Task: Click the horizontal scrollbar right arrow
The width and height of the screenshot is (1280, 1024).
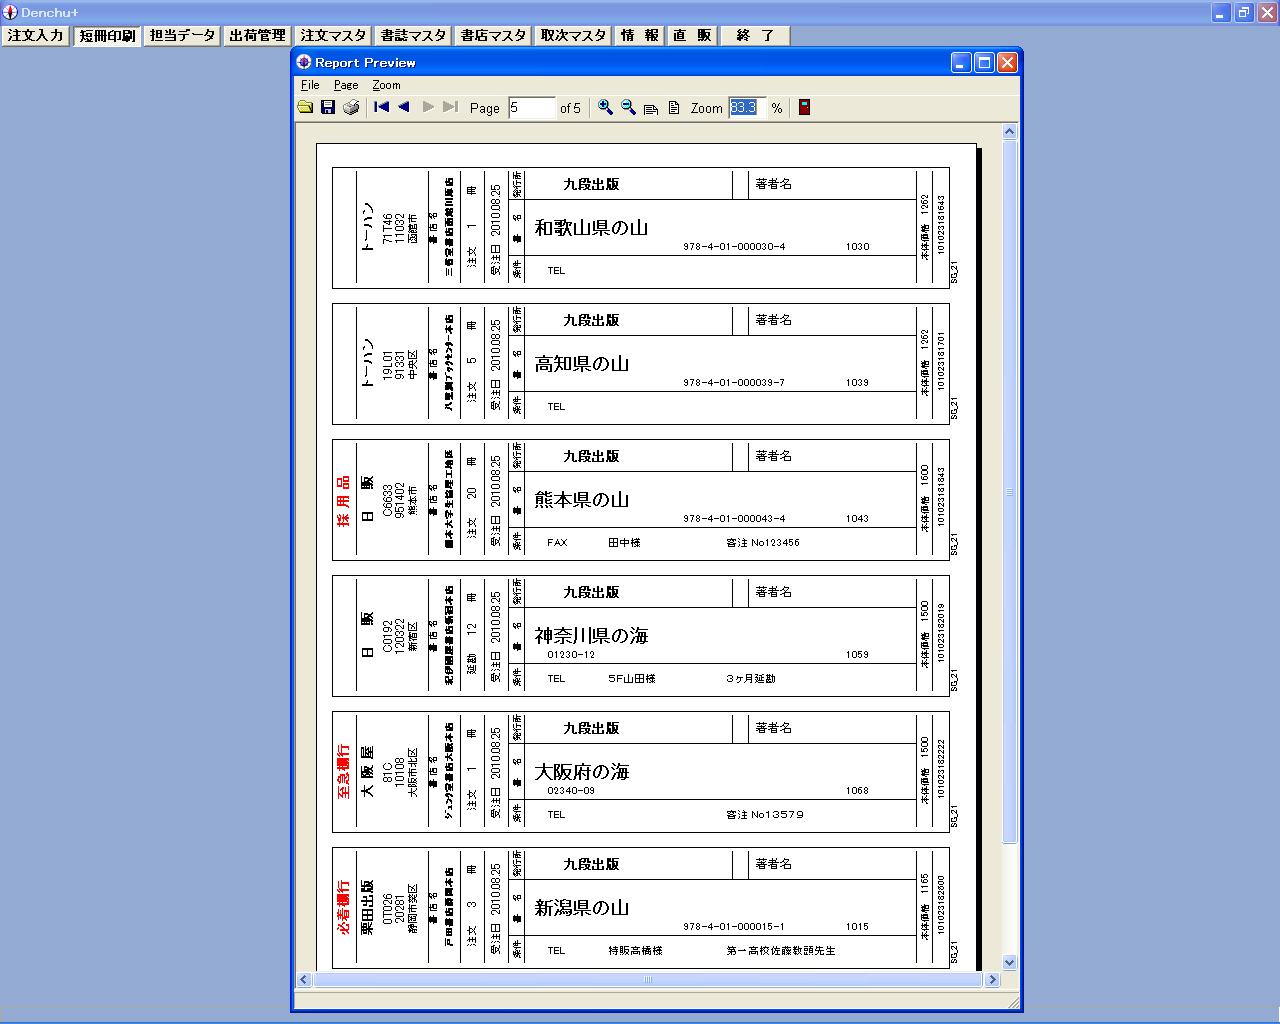Action: pos(992,980)
